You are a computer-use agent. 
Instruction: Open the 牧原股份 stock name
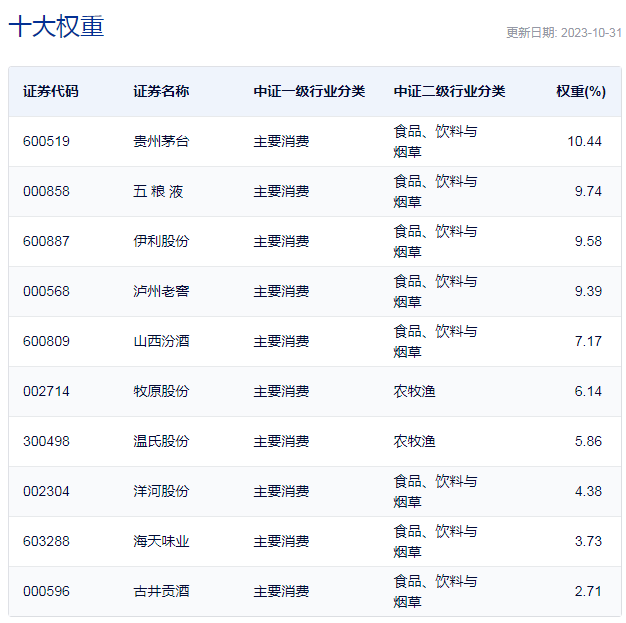coord(161,391)
